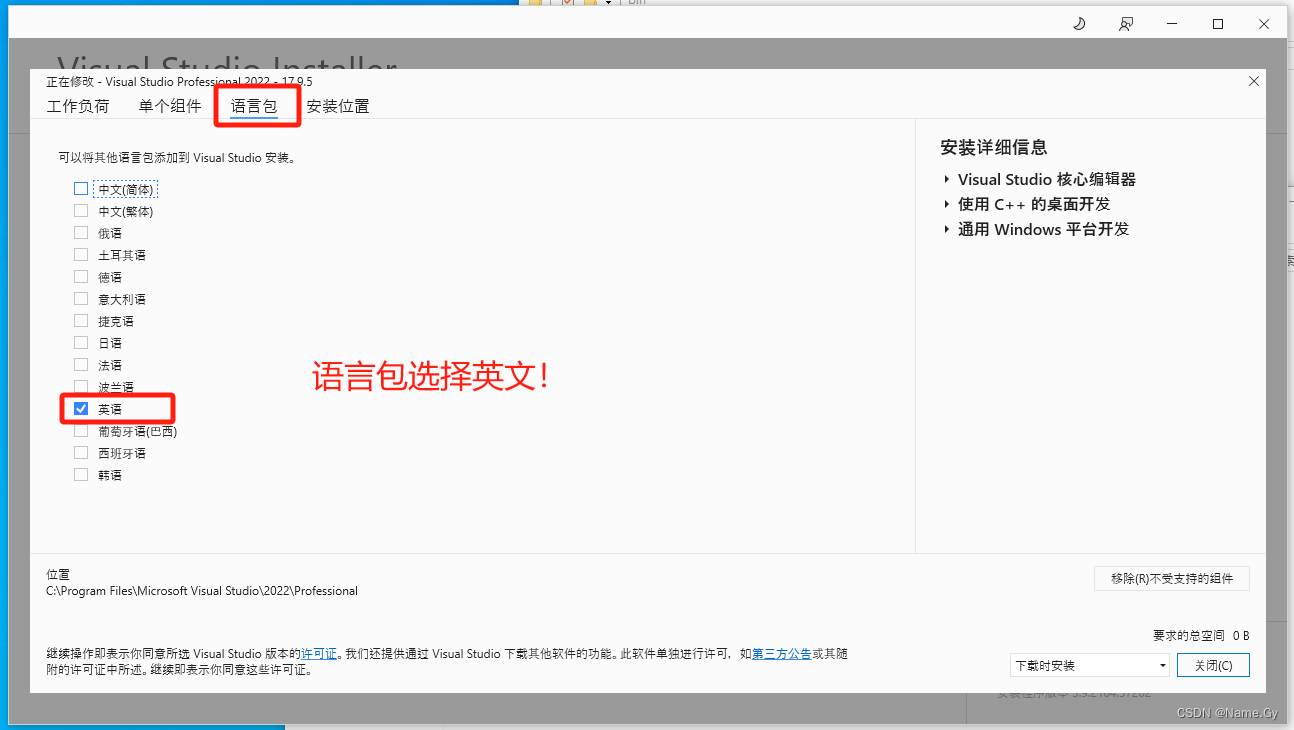Check the 中文(繁体) language pack
The image size is (1294, 730).
click(80, 210)
